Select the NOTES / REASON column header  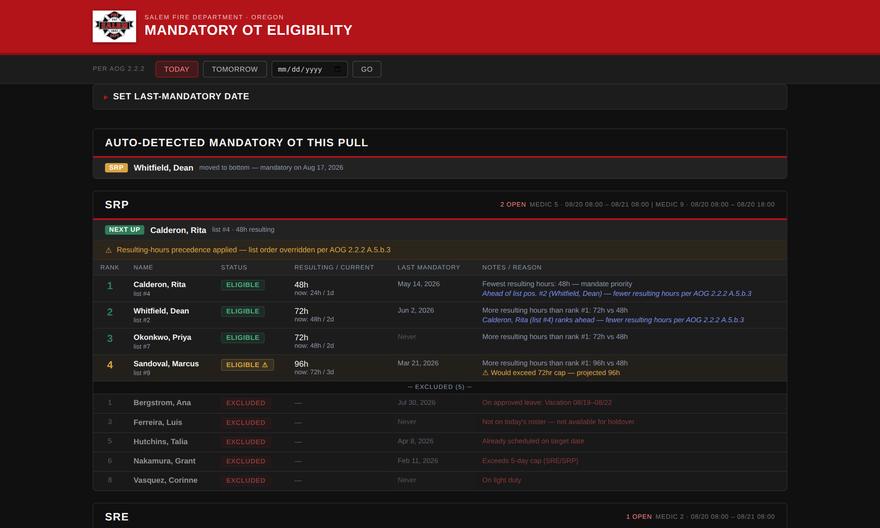[512, 268]
